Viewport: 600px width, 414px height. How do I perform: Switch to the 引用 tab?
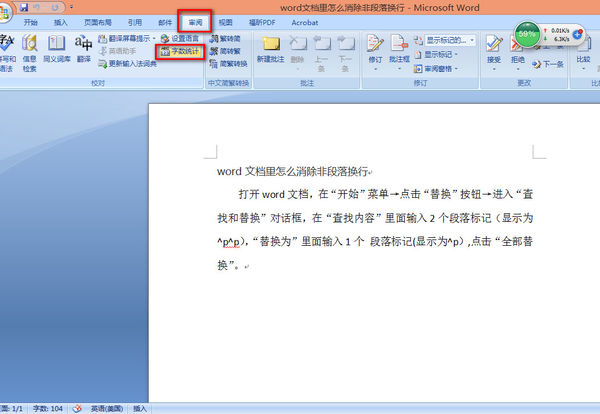pyautogui.click(x=135, y=23)
